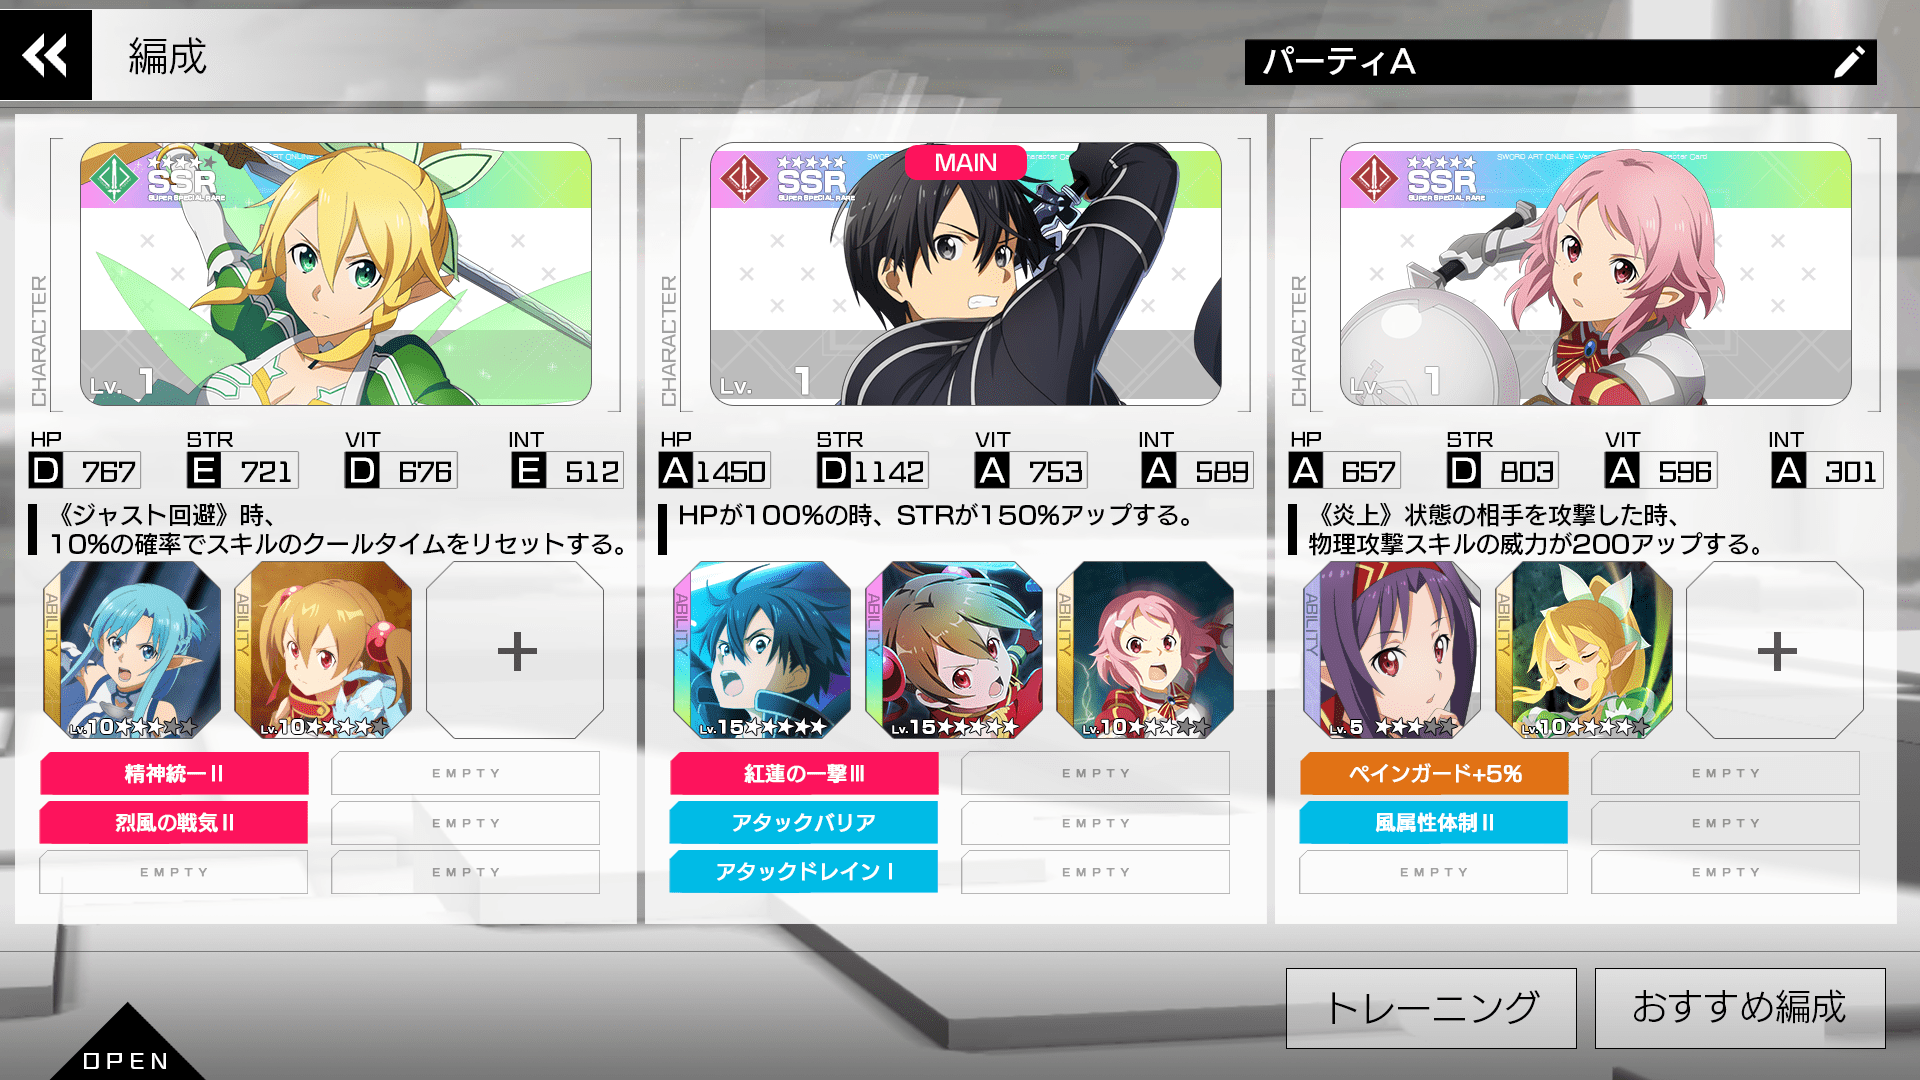The width and height of the screenshot is (1920, 1080).
Task: Click the おすすめ編成 recommended formation button
Action: click(1740, 1008)
